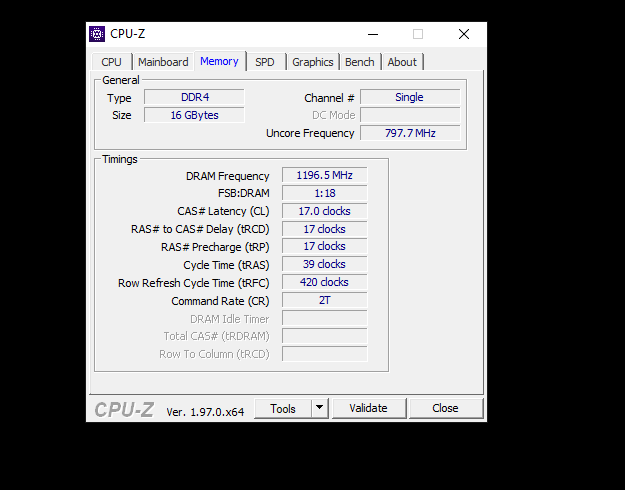Screen dimensions: 625x490
Task: Click the Close button at bottom
Action: click(446, 408)
